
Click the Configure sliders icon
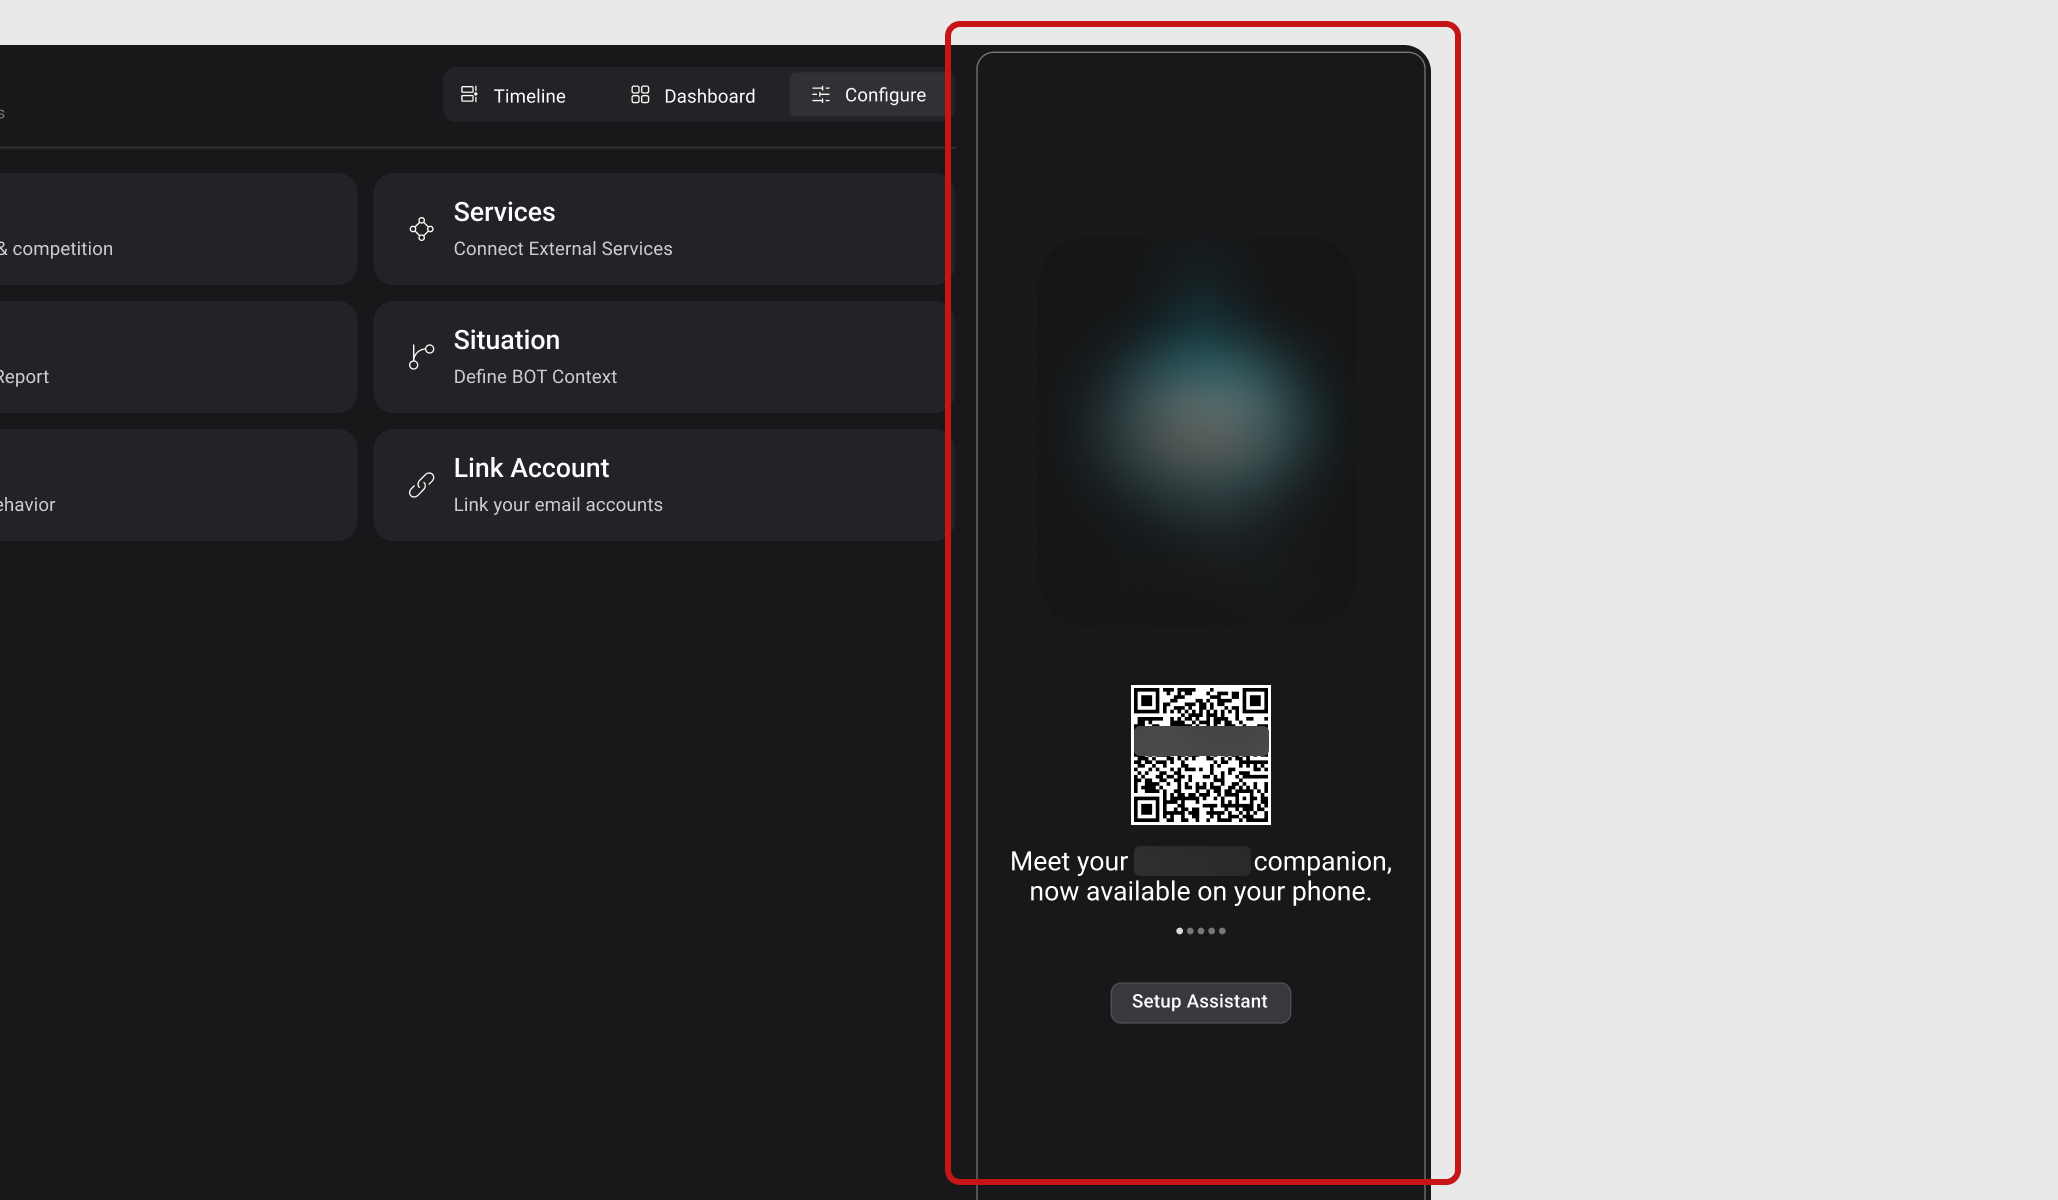[821, 95]
